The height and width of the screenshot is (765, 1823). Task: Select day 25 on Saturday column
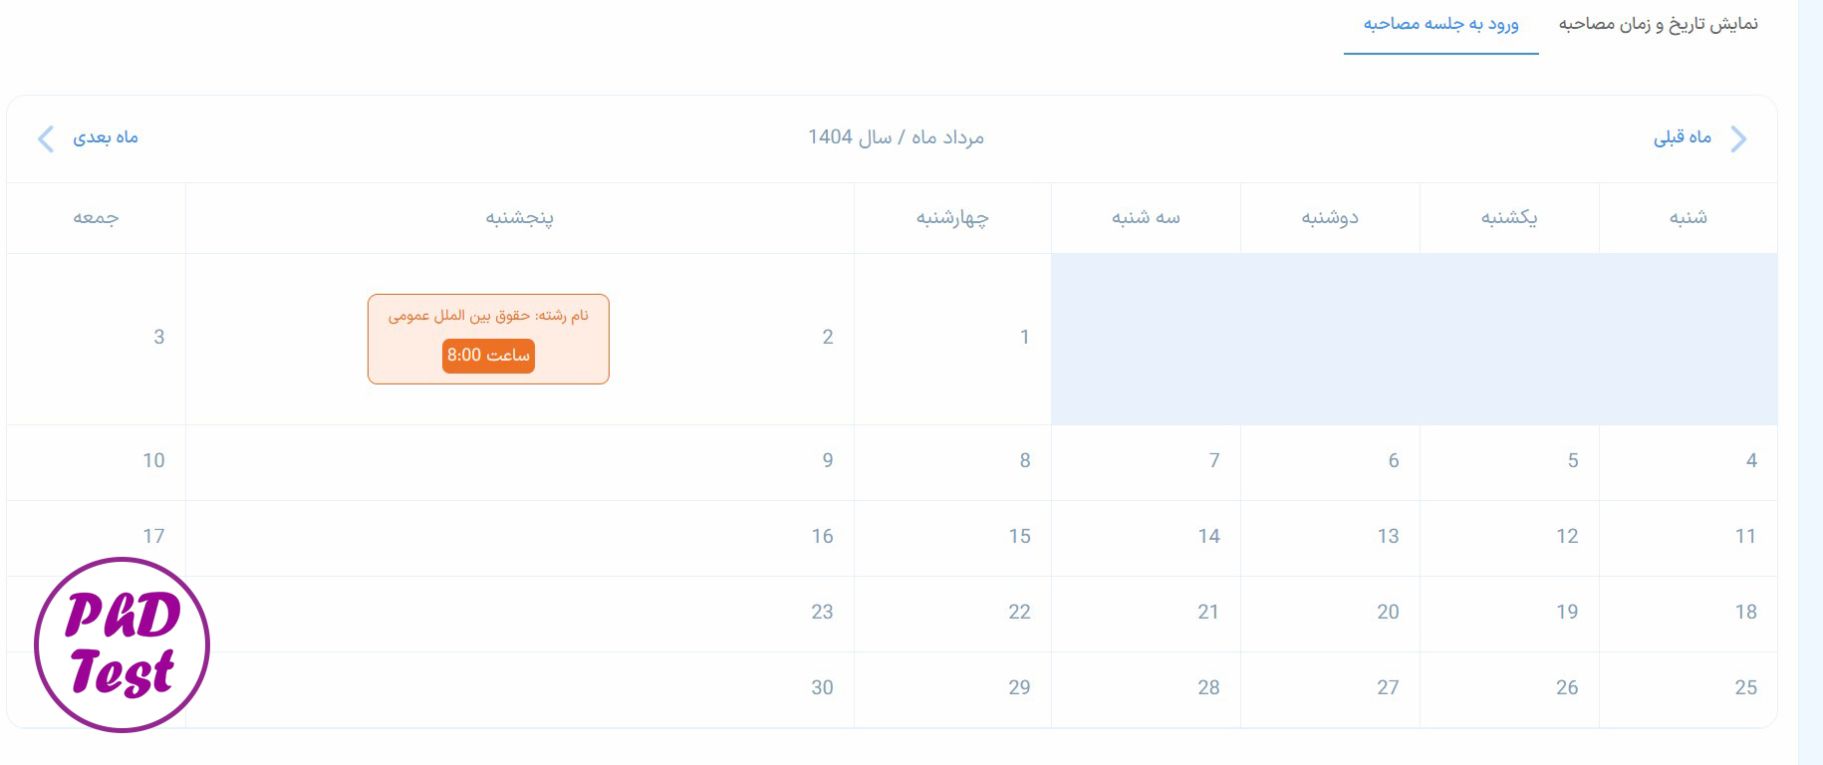click(1745, 687)
